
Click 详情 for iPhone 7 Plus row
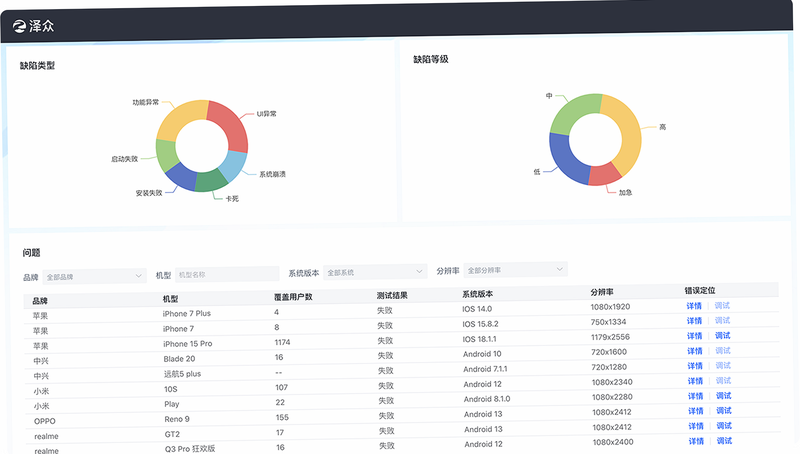tap(694, 306)
